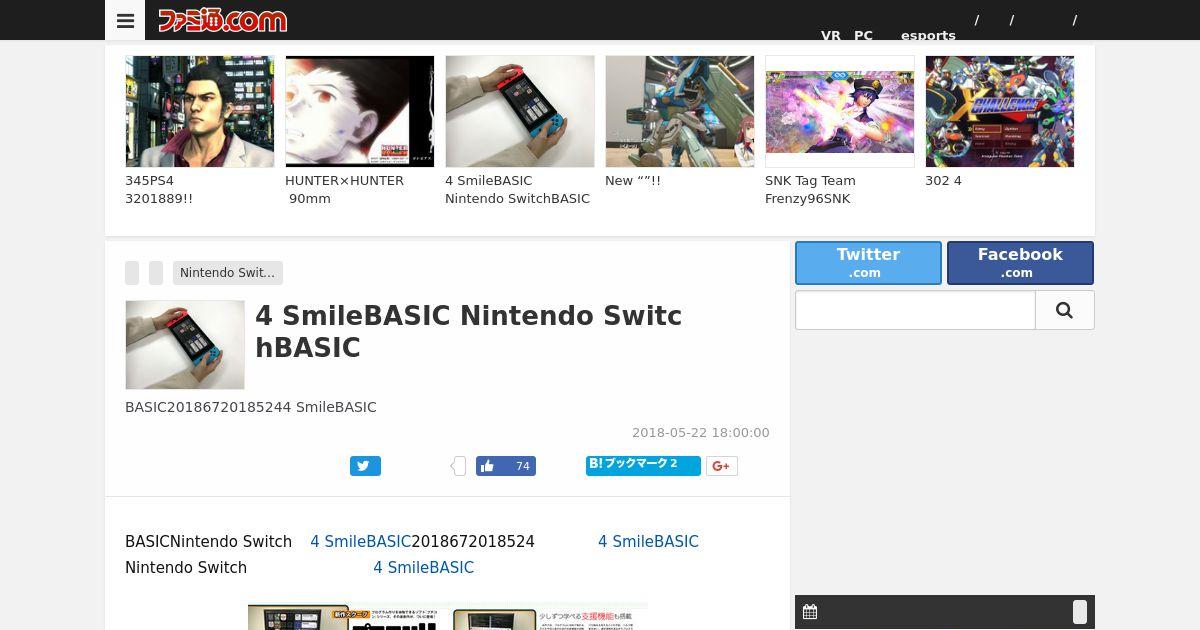Open the '302 4' caption link

943,181
